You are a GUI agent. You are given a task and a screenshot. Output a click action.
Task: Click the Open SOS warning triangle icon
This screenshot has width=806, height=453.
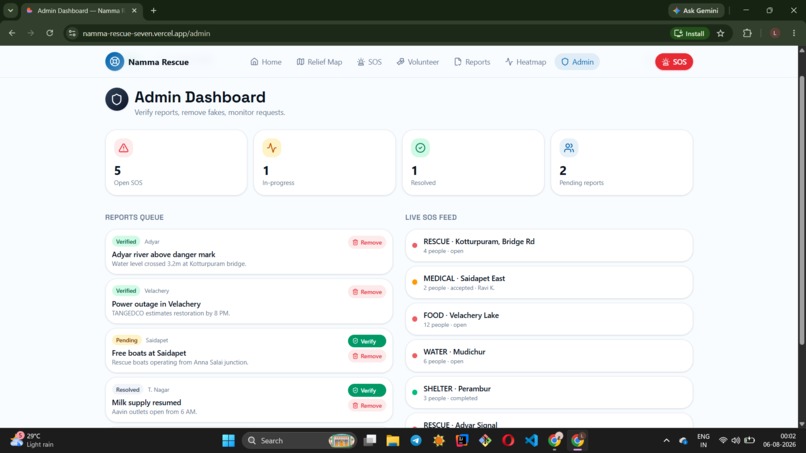(x=123, y=148)
